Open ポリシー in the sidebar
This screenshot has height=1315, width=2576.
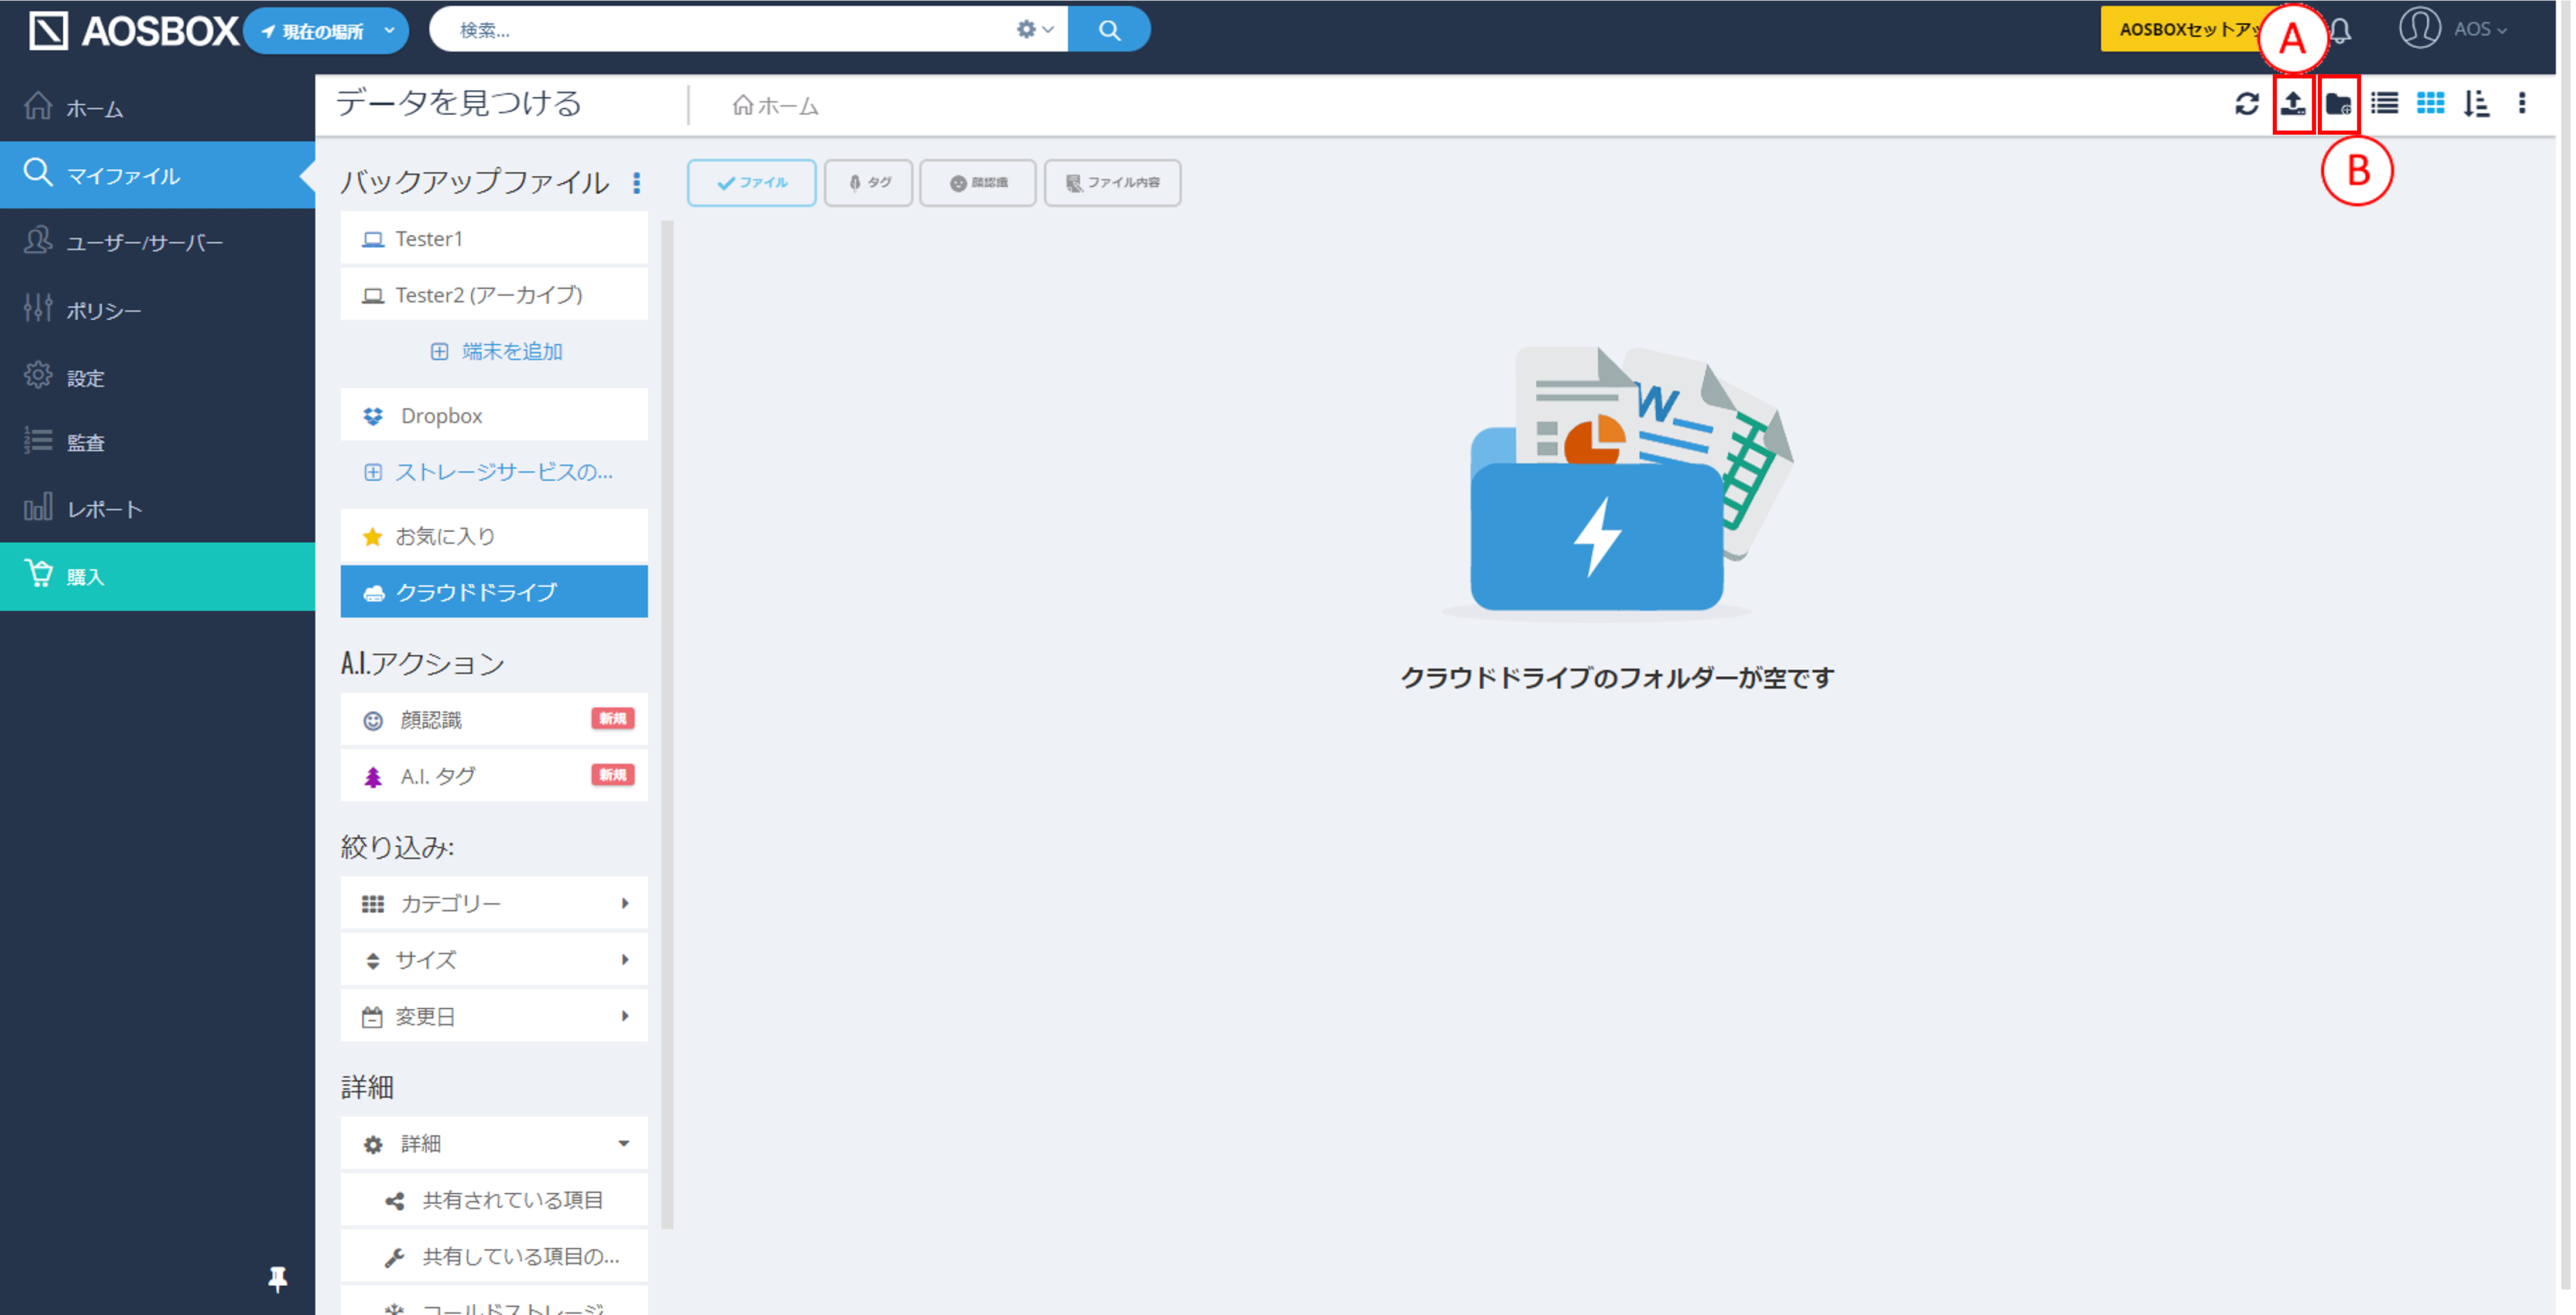157,310
